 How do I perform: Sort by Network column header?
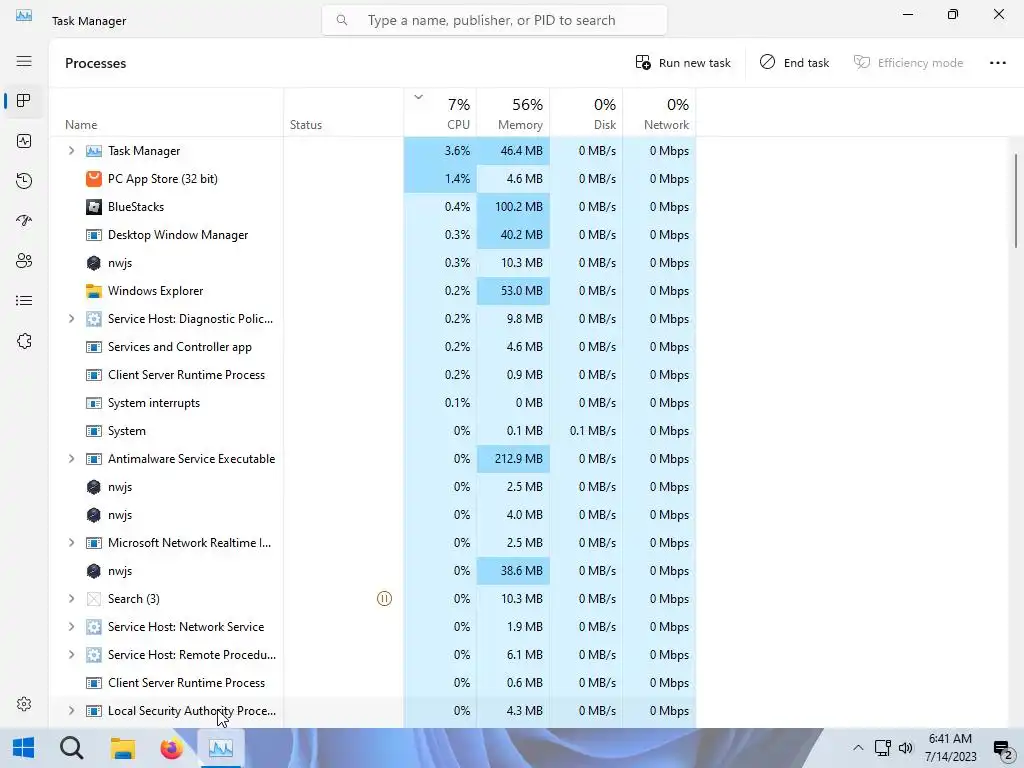pyautogui.click(x=660, y=113)
